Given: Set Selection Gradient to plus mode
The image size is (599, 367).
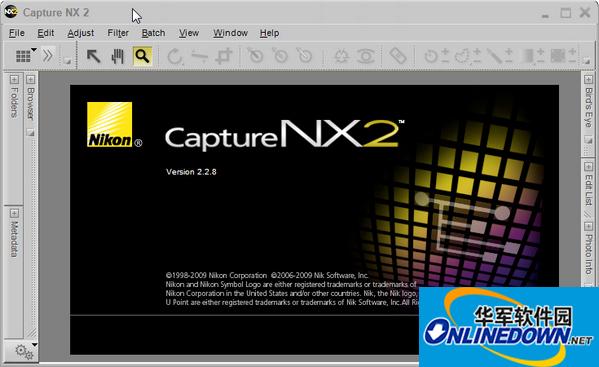Looking at the screenshot, I should click(541, 52).
